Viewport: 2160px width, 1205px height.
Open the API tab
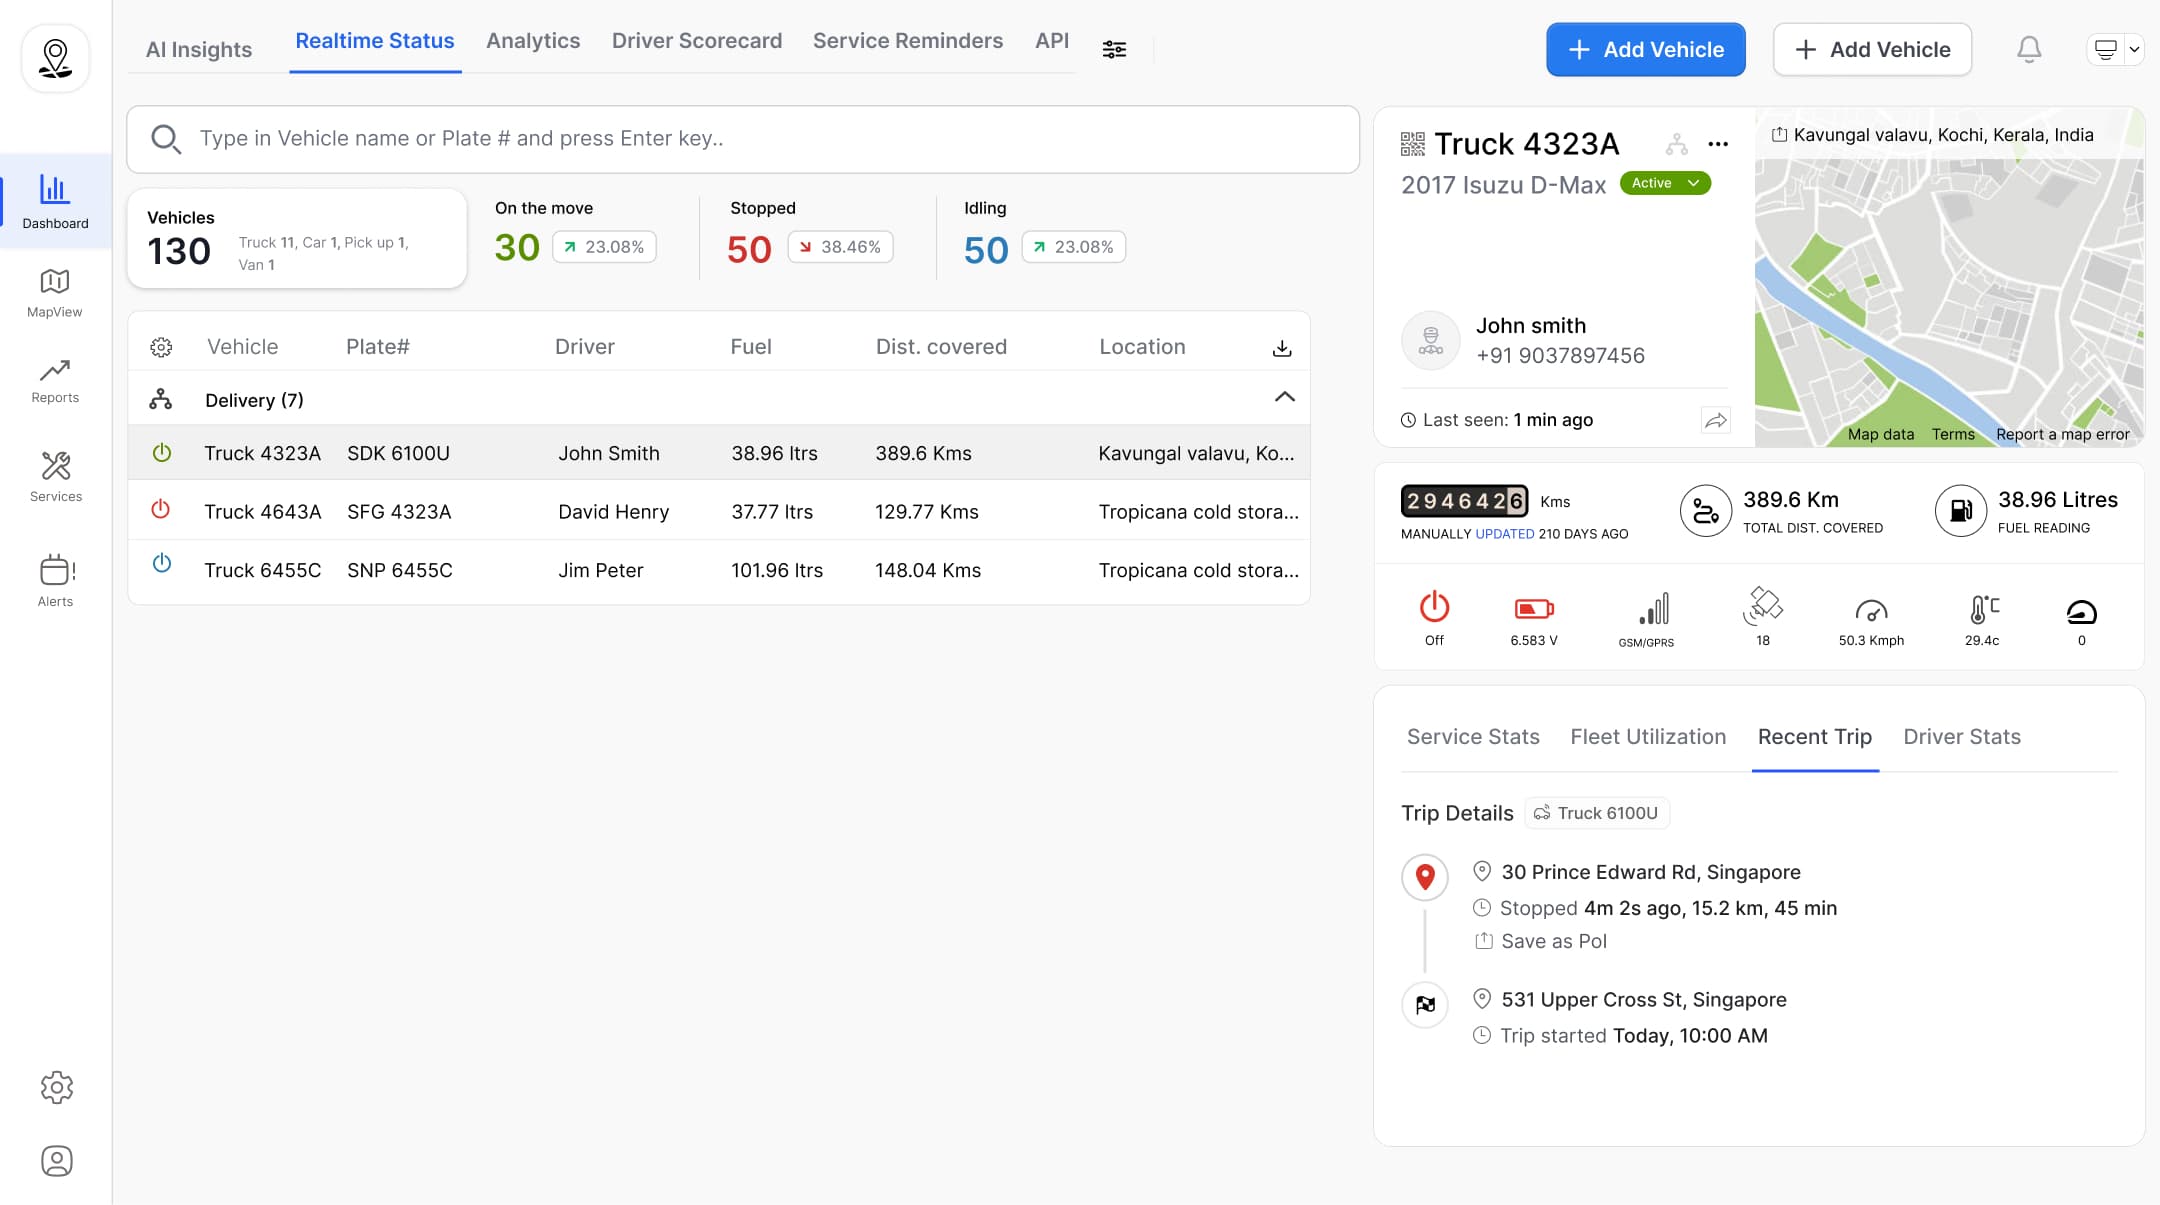(x=1052, y=41)
